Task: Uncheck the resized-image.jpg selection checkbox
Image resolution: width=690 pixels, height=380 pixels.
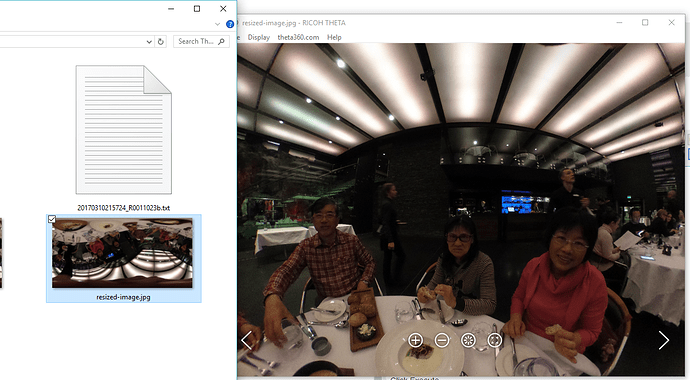Action: pyautogui.click(x=52, y=219)
